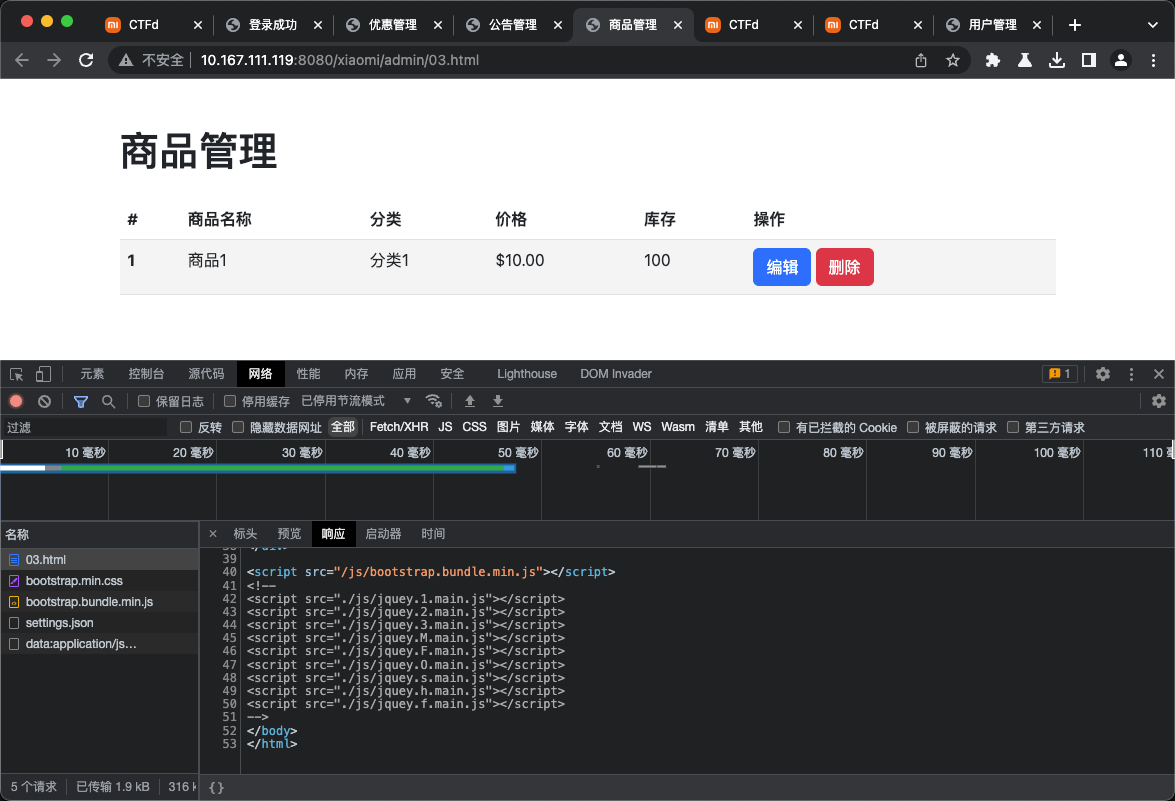Pretty-print the response using the {} icon
The width and height of the screenshot is (1175, 801).
(215, 786)
